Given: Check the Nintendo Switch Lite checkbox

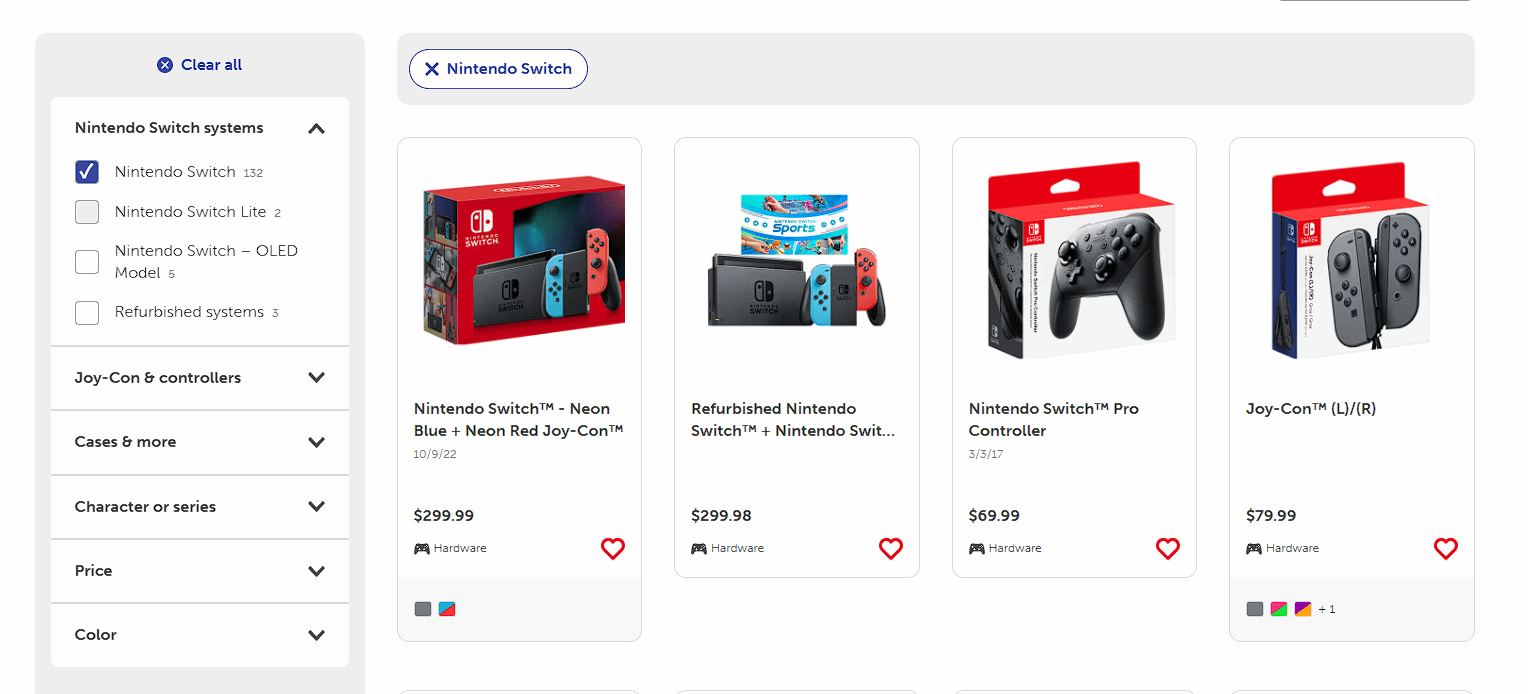Looking at the screenshot, I should [x=87, y=212].
